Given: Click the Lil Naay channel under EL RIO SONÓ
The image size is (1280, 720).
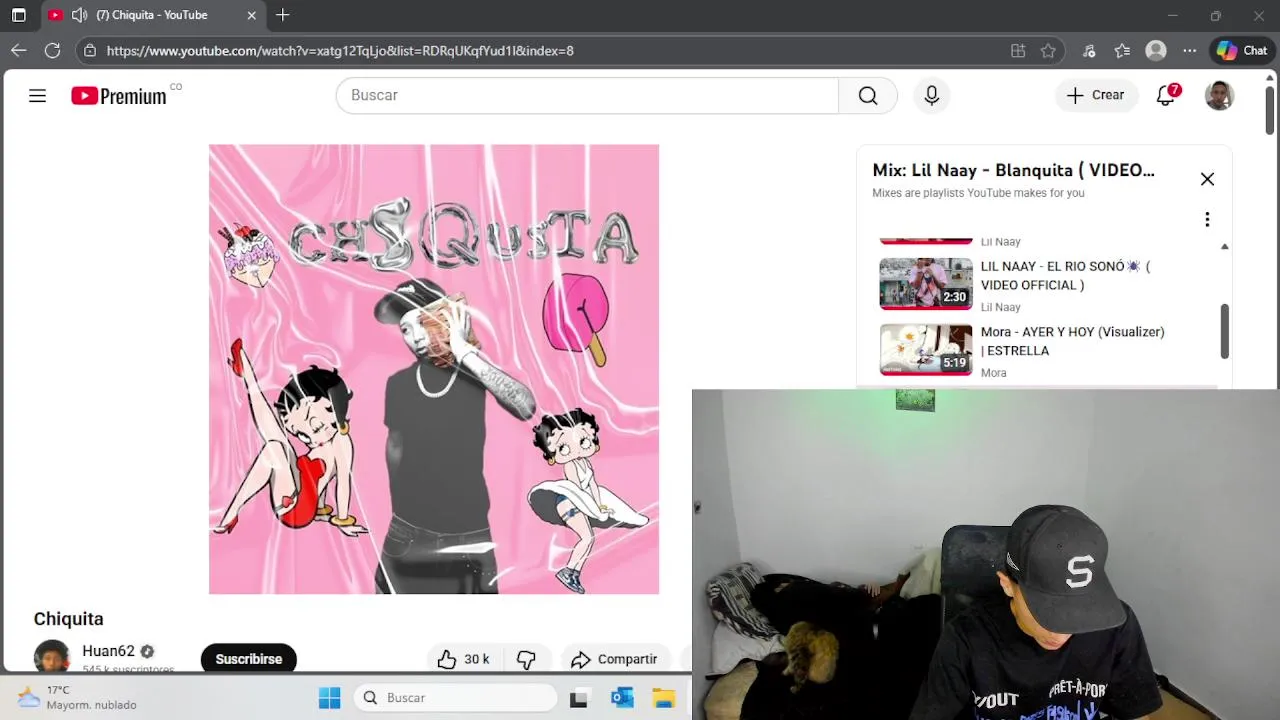Looking at the screenshot, I should pos(1001,307).
